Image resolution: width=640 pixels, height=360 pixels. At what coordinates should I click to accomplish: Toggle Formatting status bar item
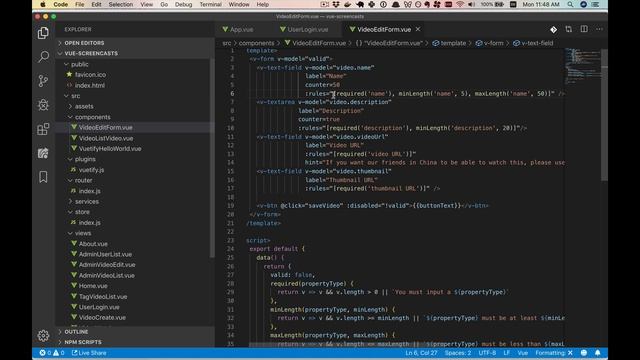coord(554,353)
